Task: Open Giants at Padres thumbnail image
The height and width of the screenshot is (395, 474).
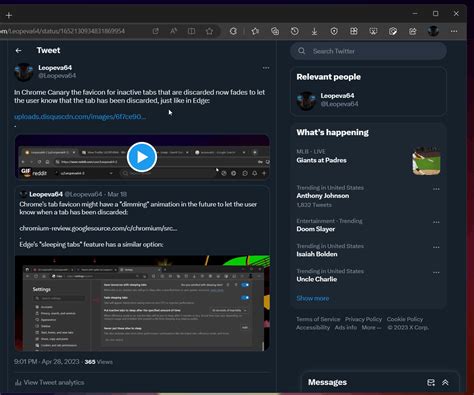Action: pos(426,161)
